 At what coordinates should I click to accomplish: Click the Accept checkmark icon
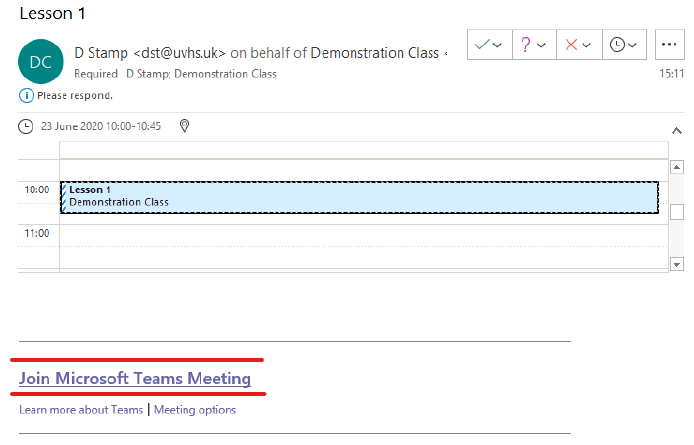482,45
